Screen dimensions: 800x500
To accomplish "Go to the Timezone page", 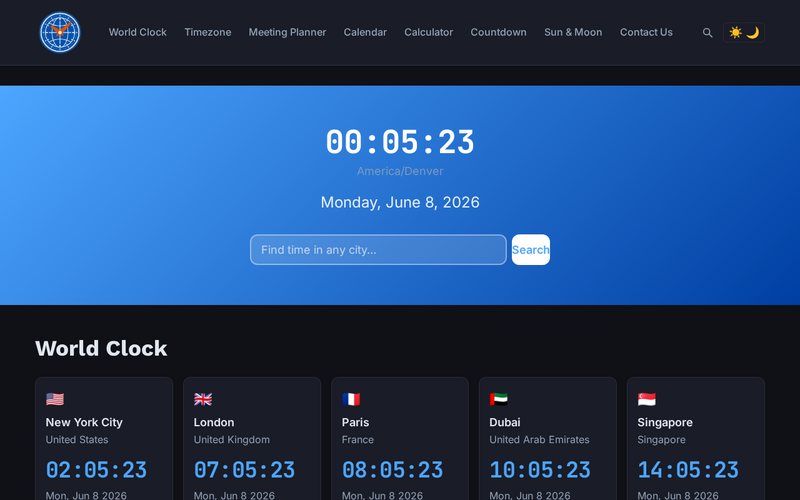I will pyautogui.click(x=208, y=32).
